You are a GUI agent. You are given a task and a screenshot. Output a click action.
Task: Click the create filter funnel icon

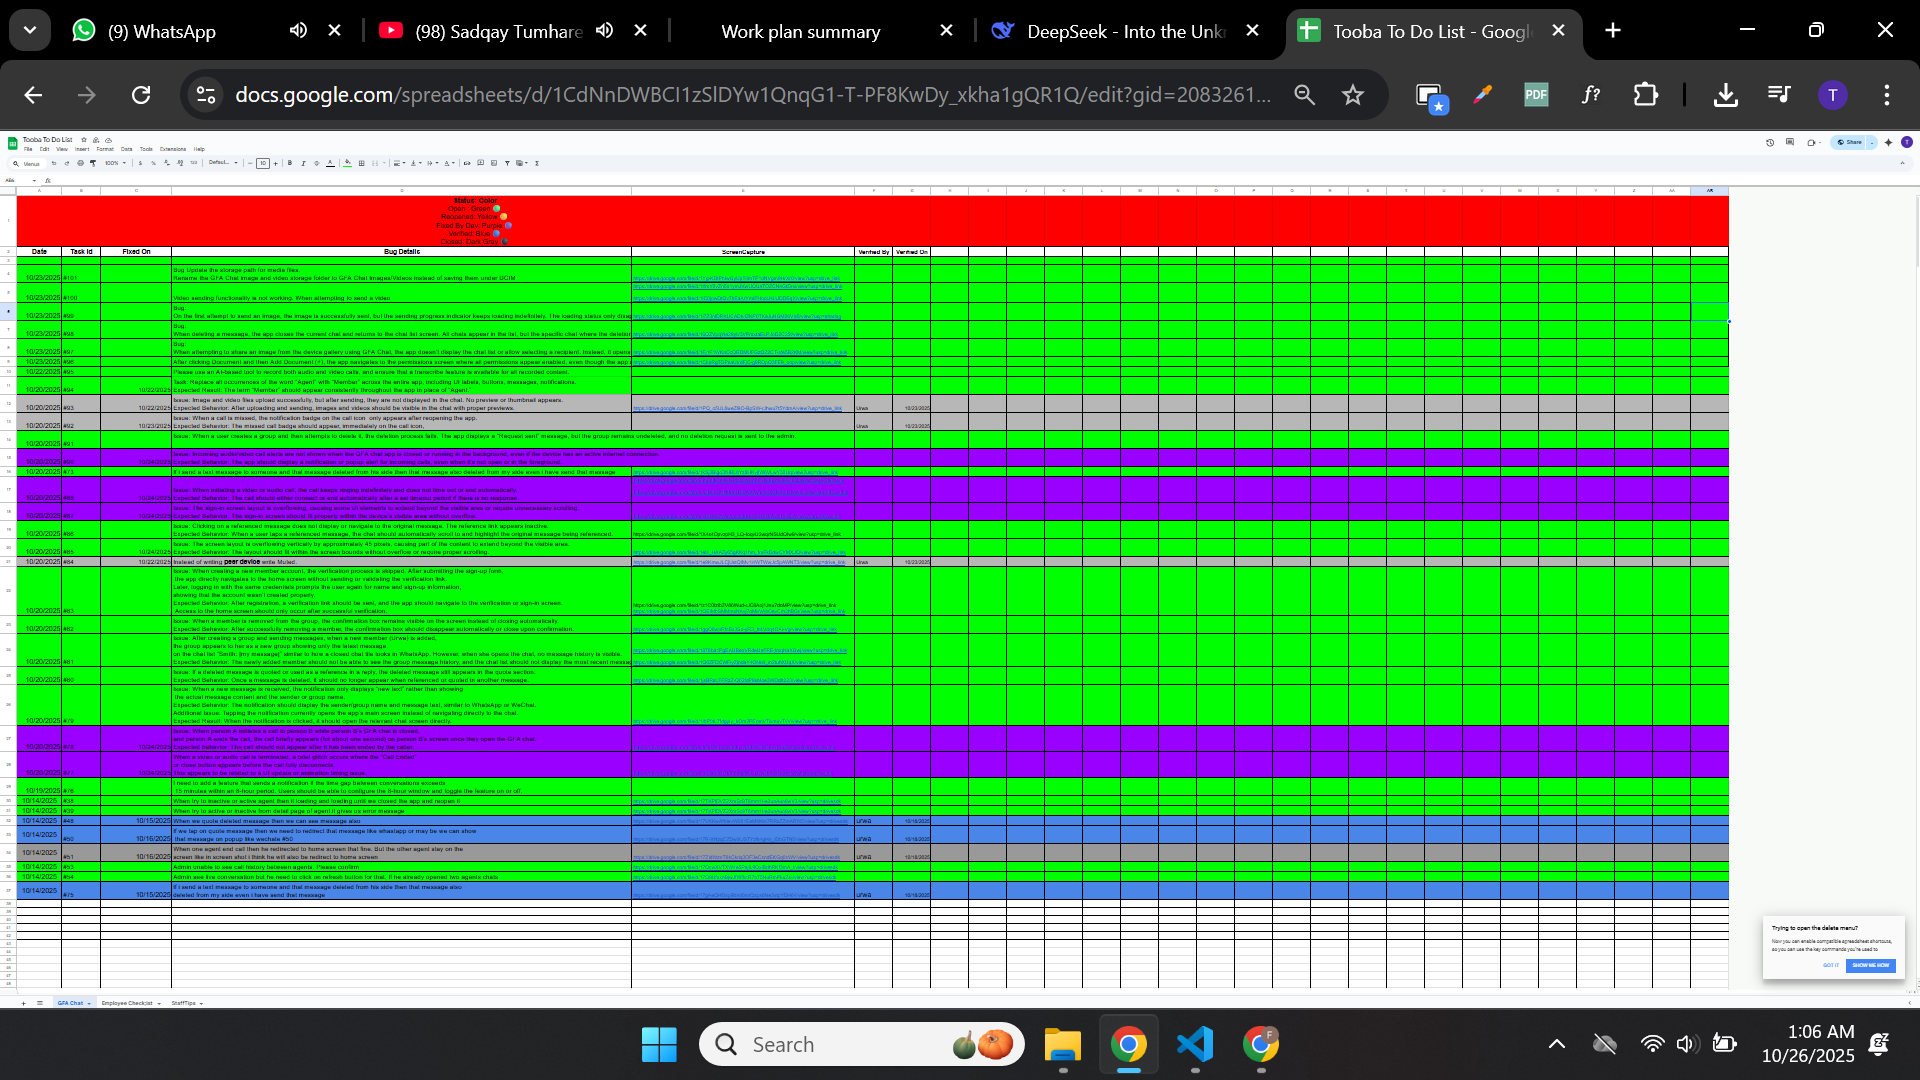tap(507, 163)
